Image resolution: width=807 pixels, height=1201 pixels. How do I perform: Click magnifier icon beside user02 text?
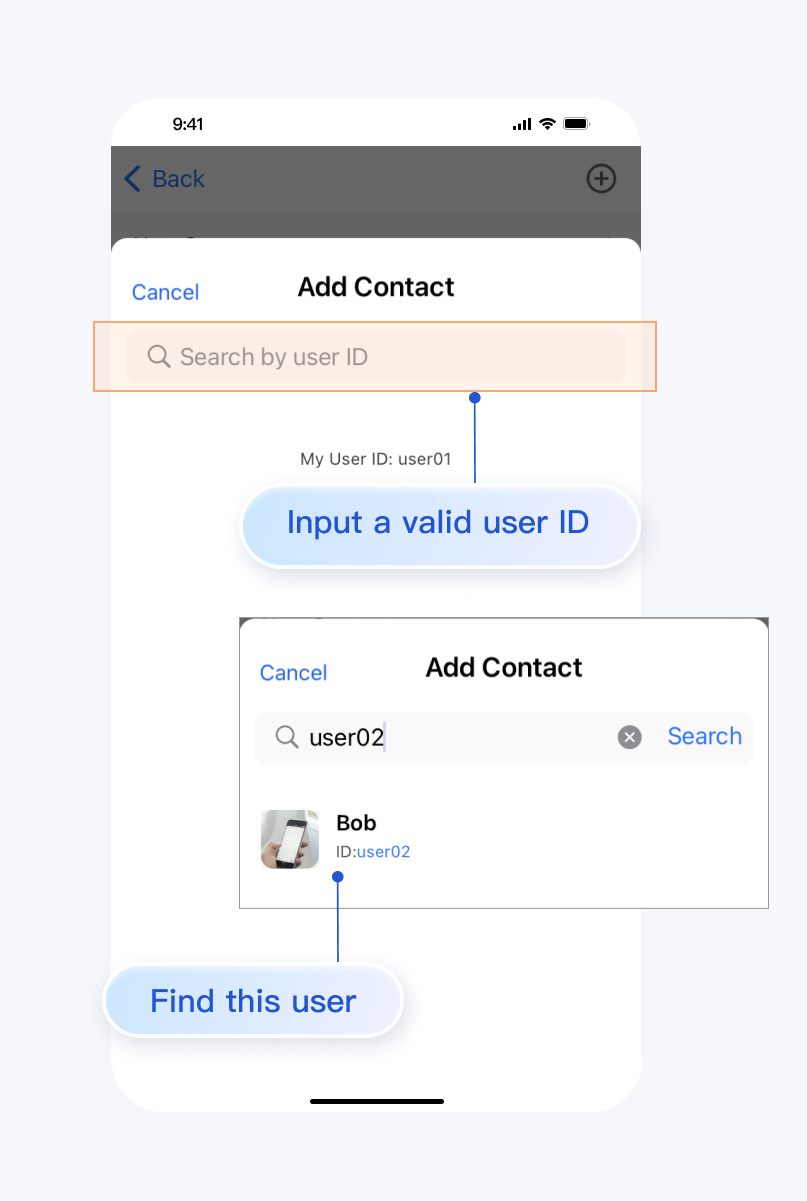point(287,737)
